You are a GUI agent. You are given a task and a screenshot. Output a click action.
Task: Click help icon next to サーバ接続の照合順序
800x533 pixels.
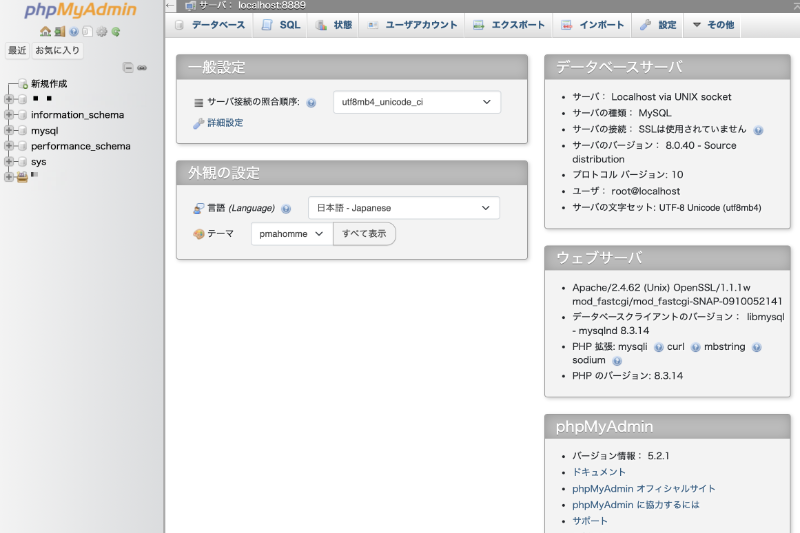point(311,103)
